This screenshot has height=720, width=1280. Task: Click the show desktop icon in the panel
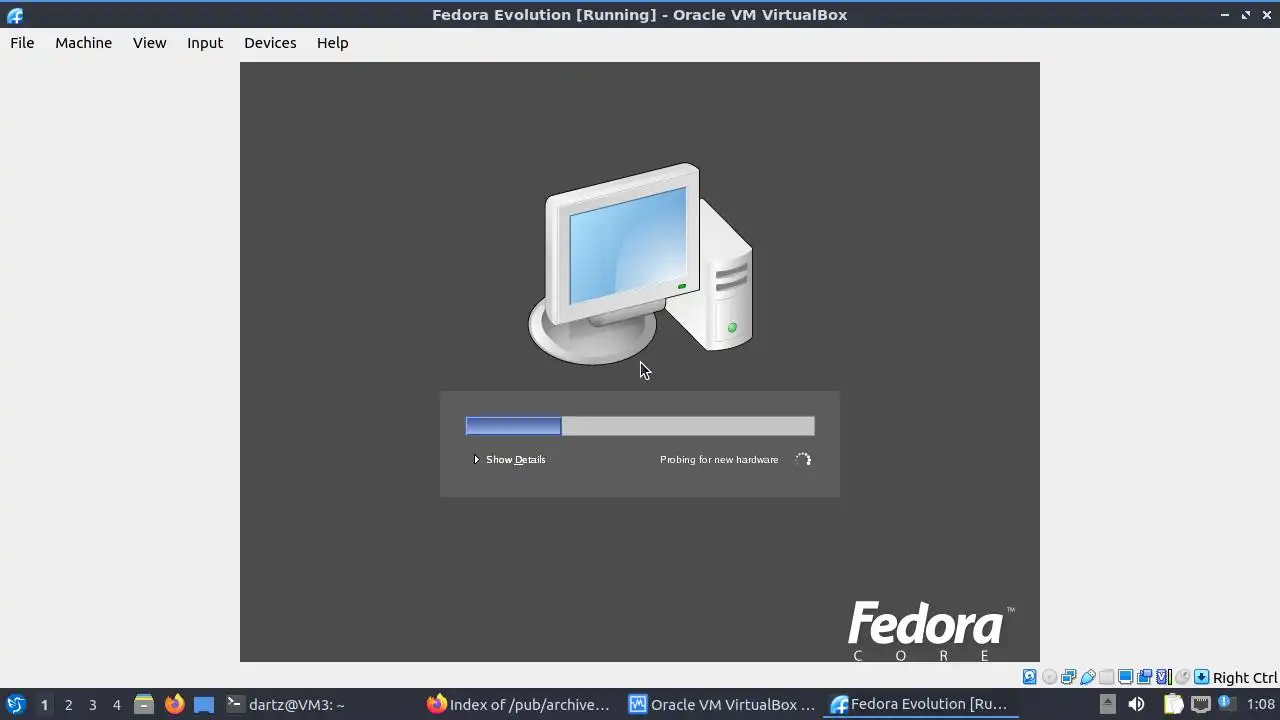204,704
